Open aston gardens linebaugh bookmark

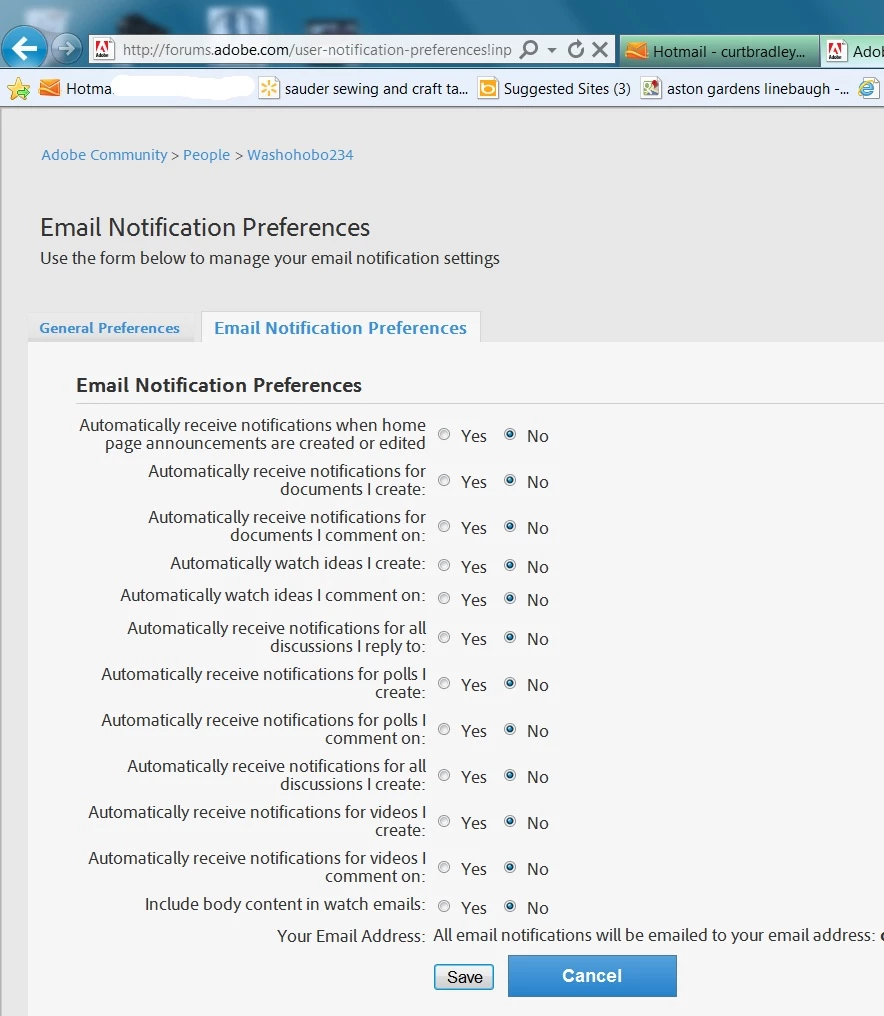[x=745, y=89]
